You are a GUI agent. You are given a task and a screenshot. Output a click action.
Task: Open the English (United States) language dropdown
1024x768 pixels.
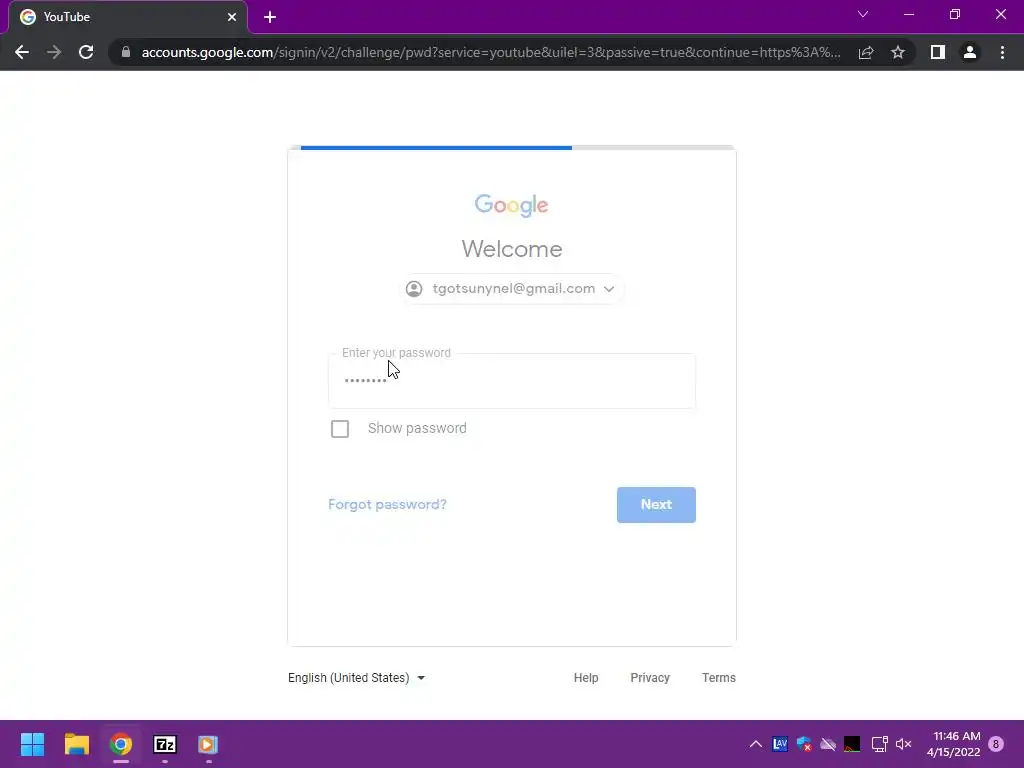click(357, 678)
